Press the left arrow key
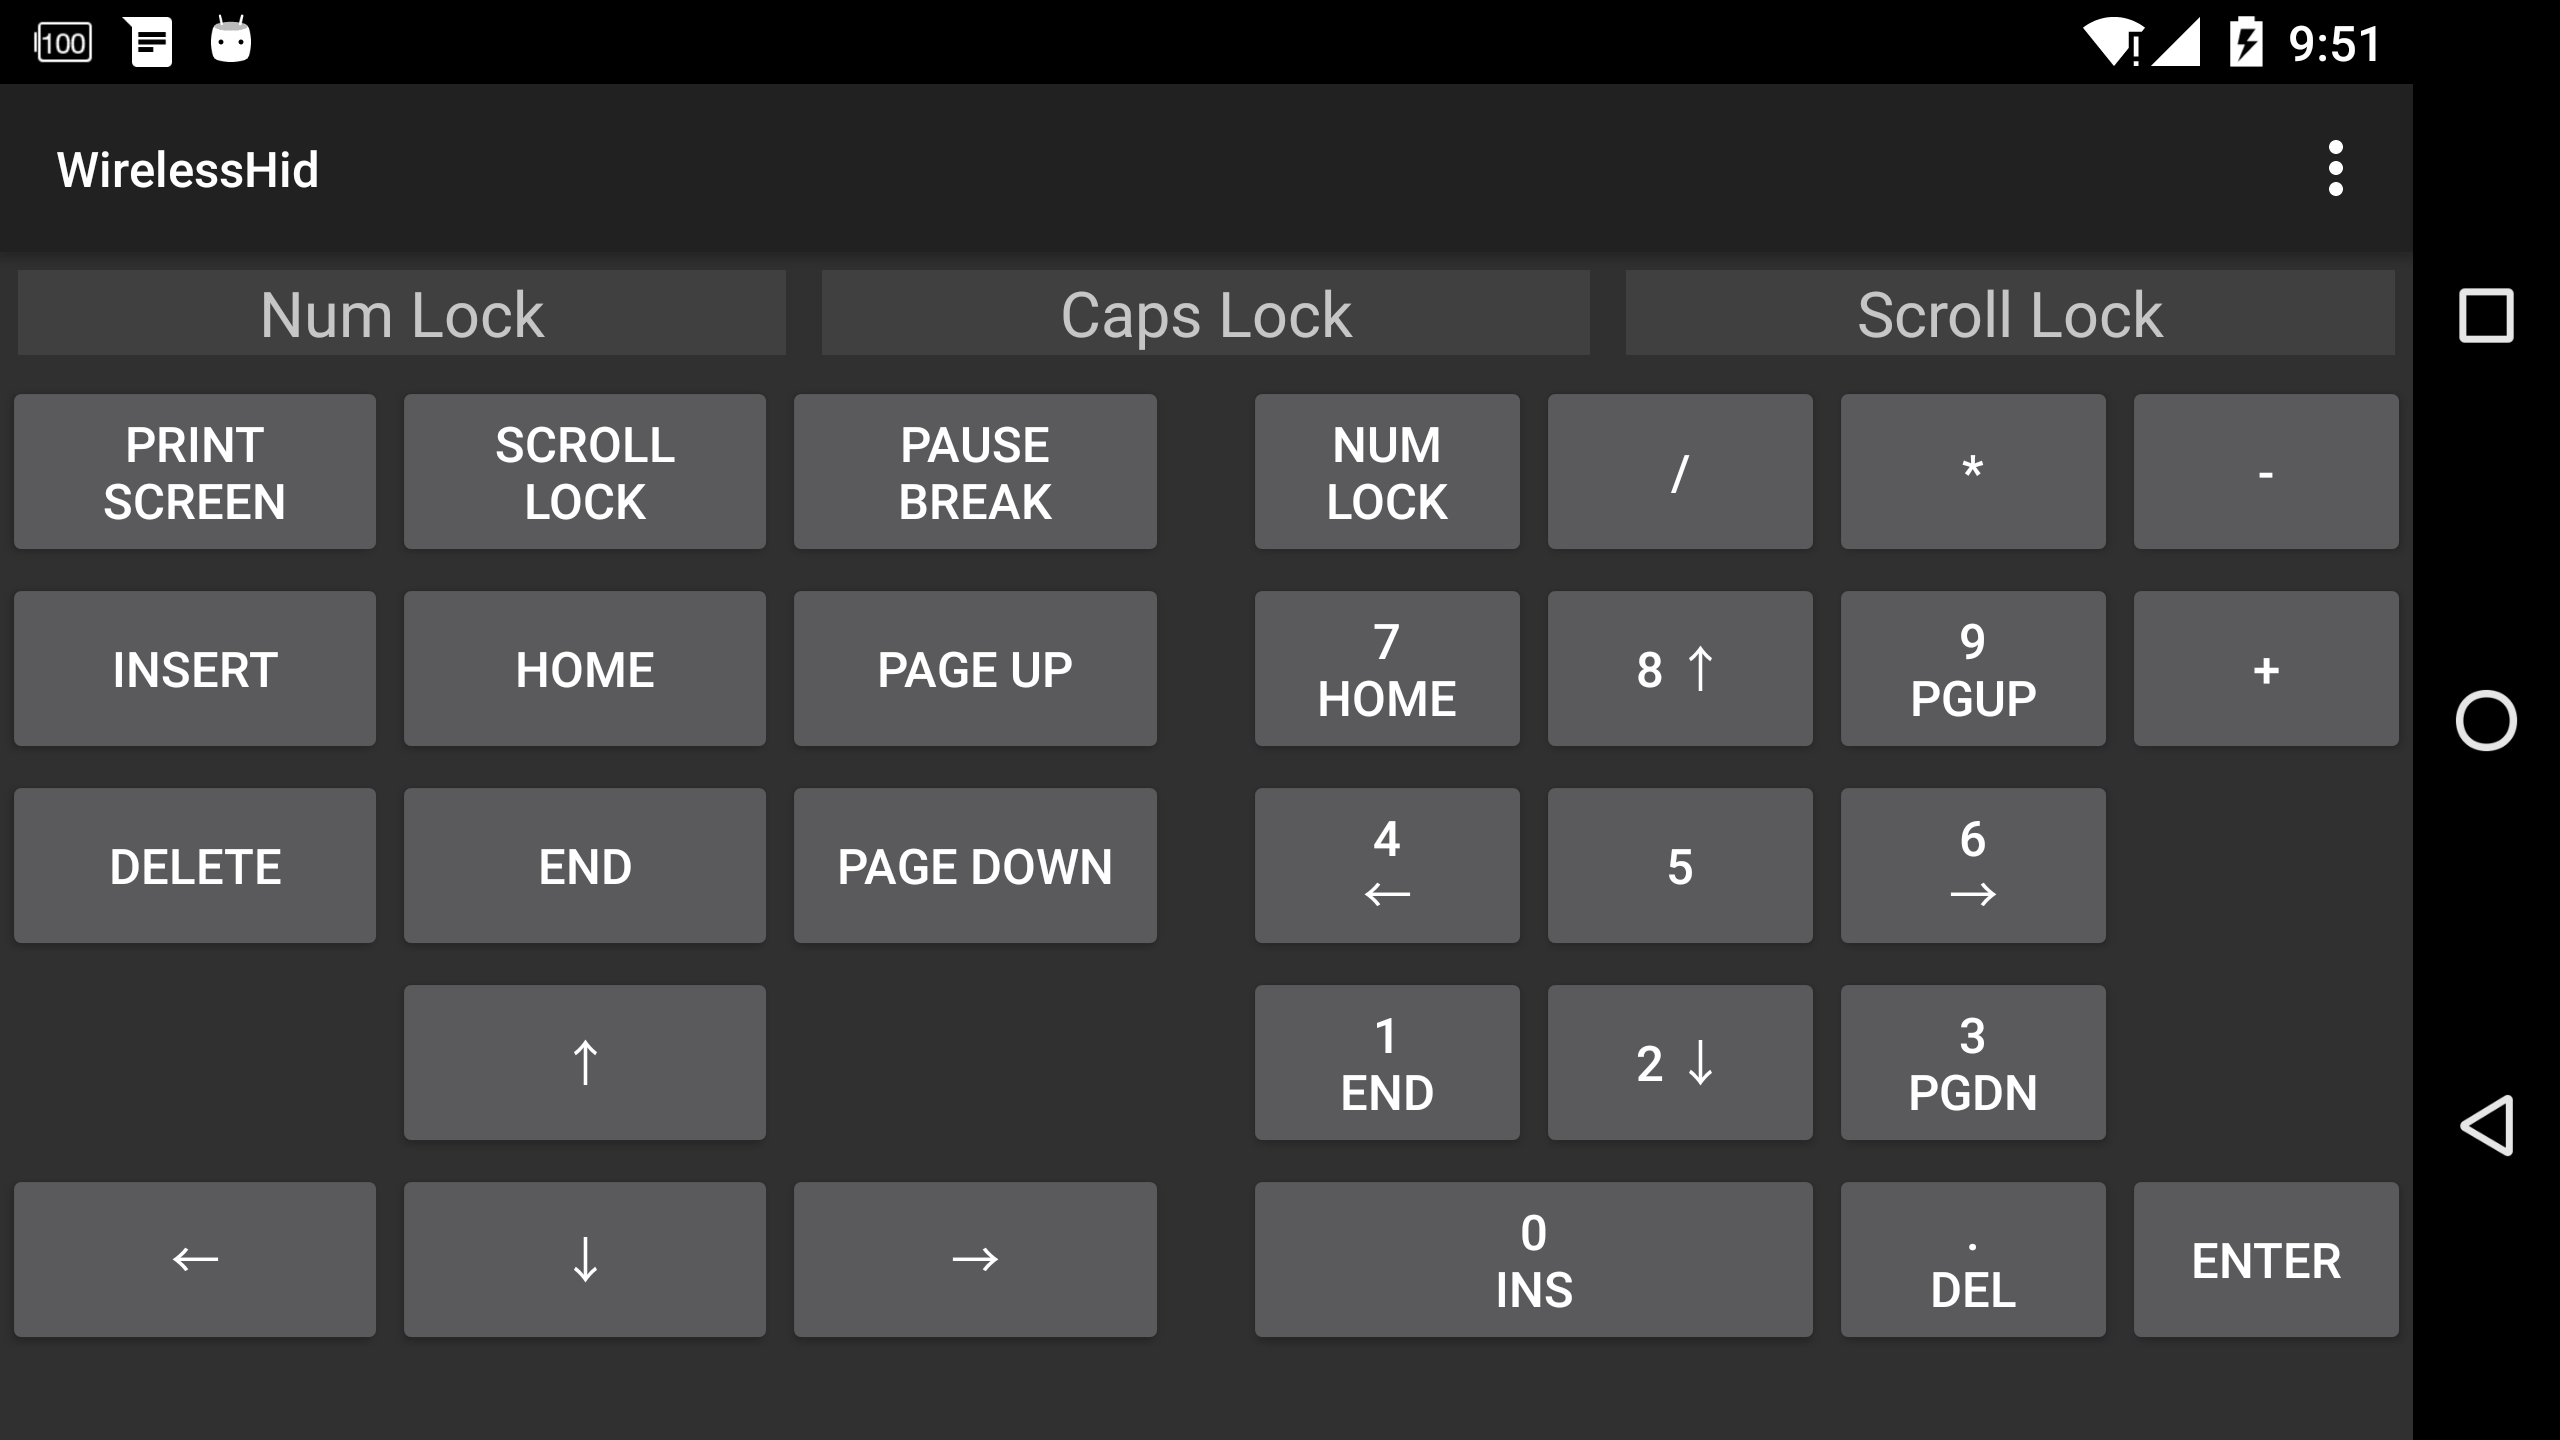The width and height of the screenshot is (2560, 1440). point(193,1259)
